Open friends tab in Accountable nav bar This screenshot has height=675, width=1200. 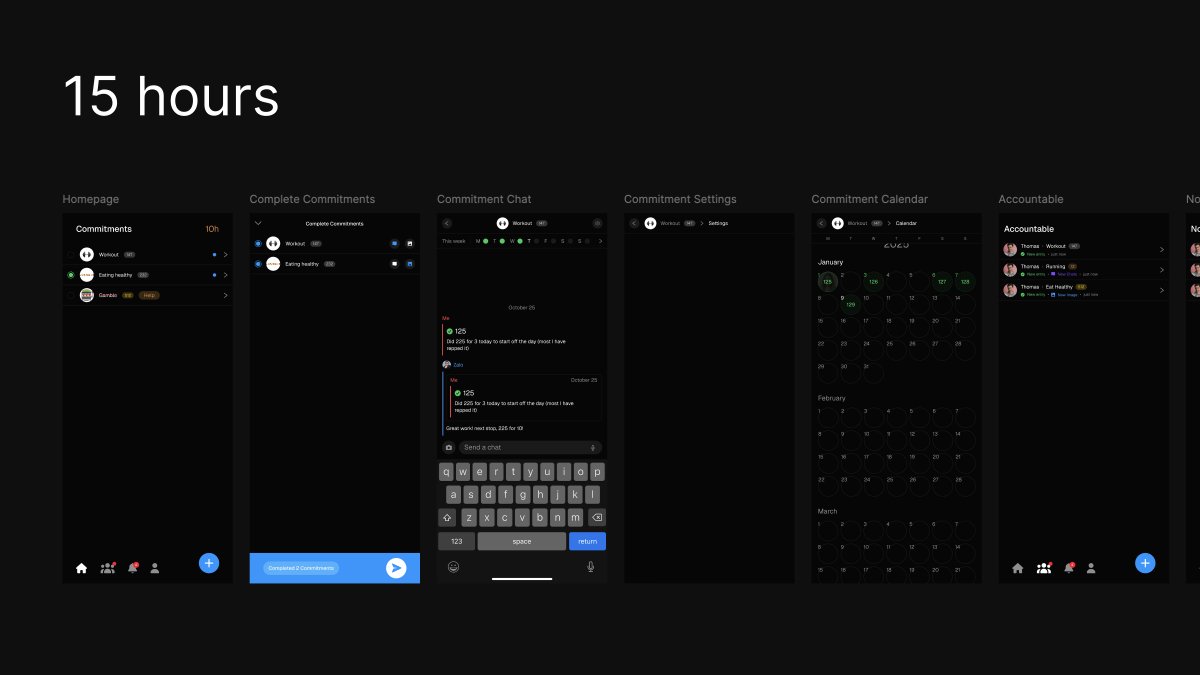pyautogui.click(x=1044, y=568)
